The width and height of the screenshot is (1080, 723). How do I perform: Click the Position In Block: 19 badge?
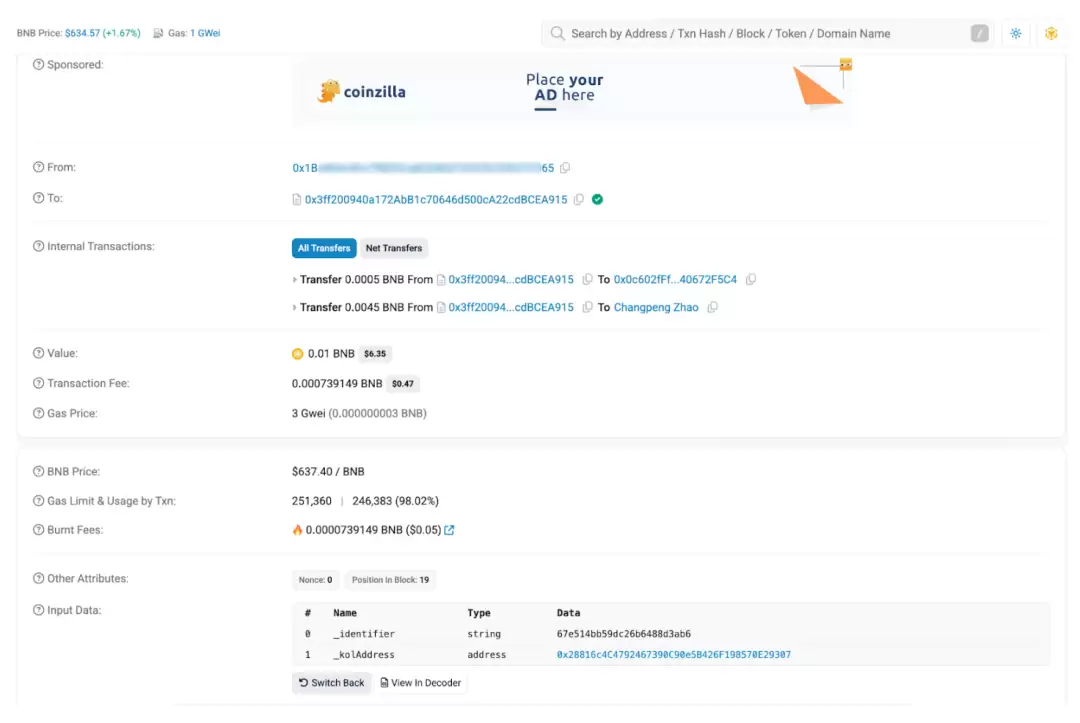click(x=390, y=580)
